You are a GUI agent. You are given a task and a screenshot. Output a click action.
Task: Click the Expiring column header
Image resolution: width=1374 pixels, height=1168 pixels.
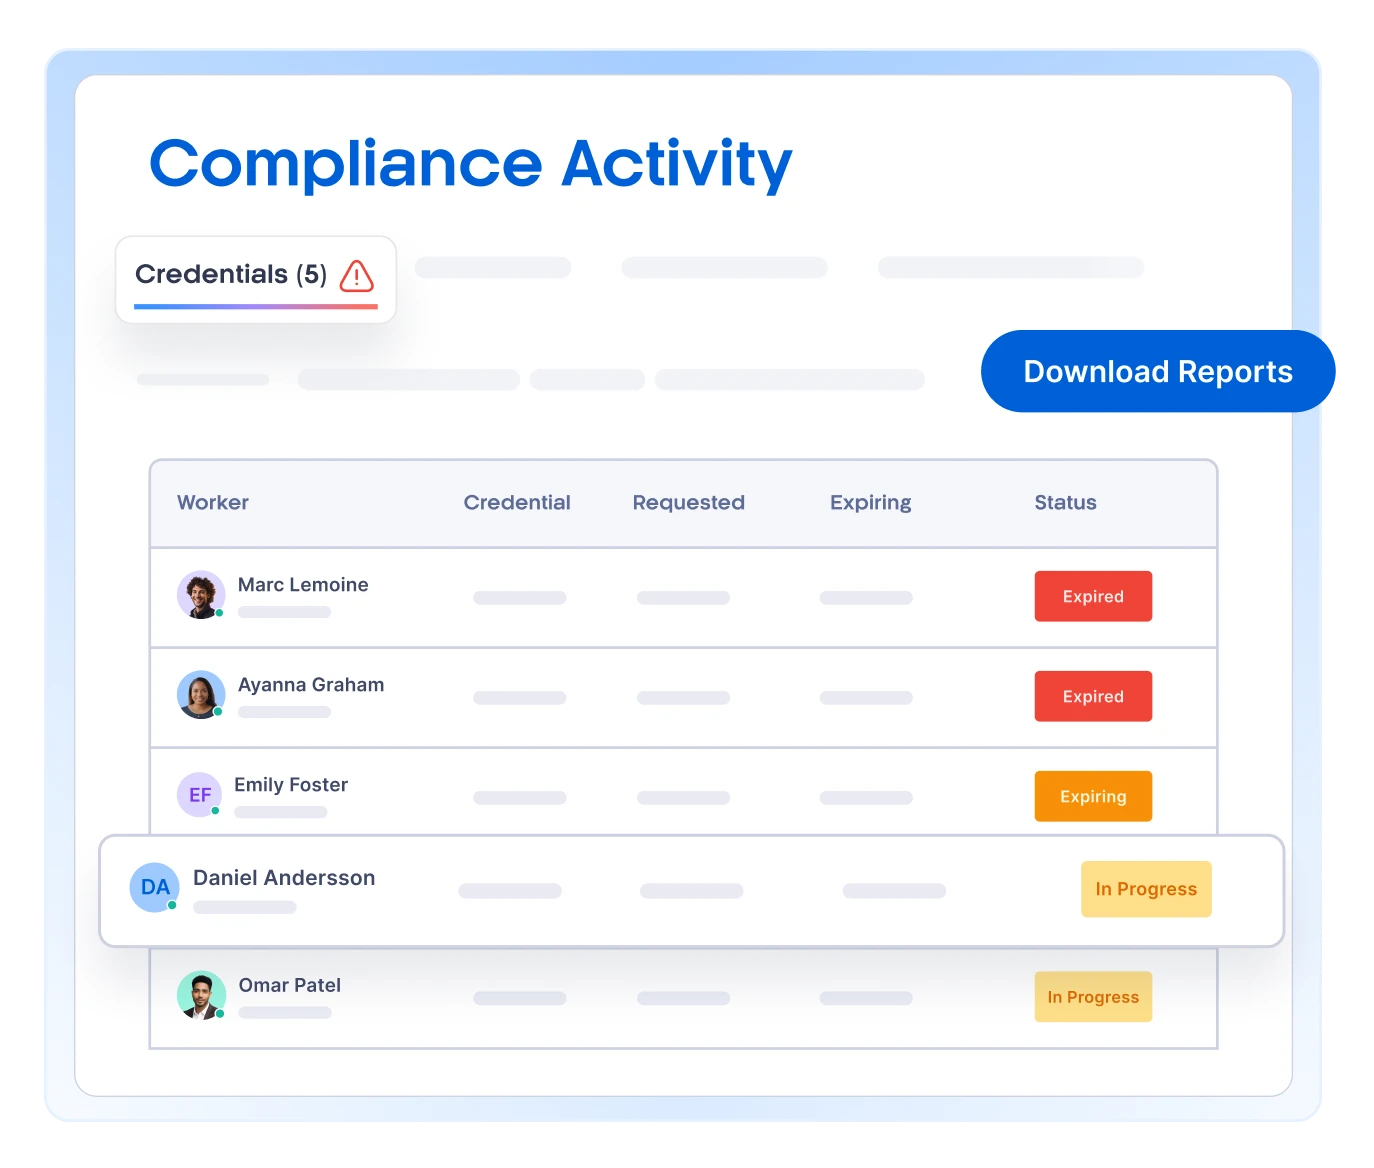coord(871,503)
